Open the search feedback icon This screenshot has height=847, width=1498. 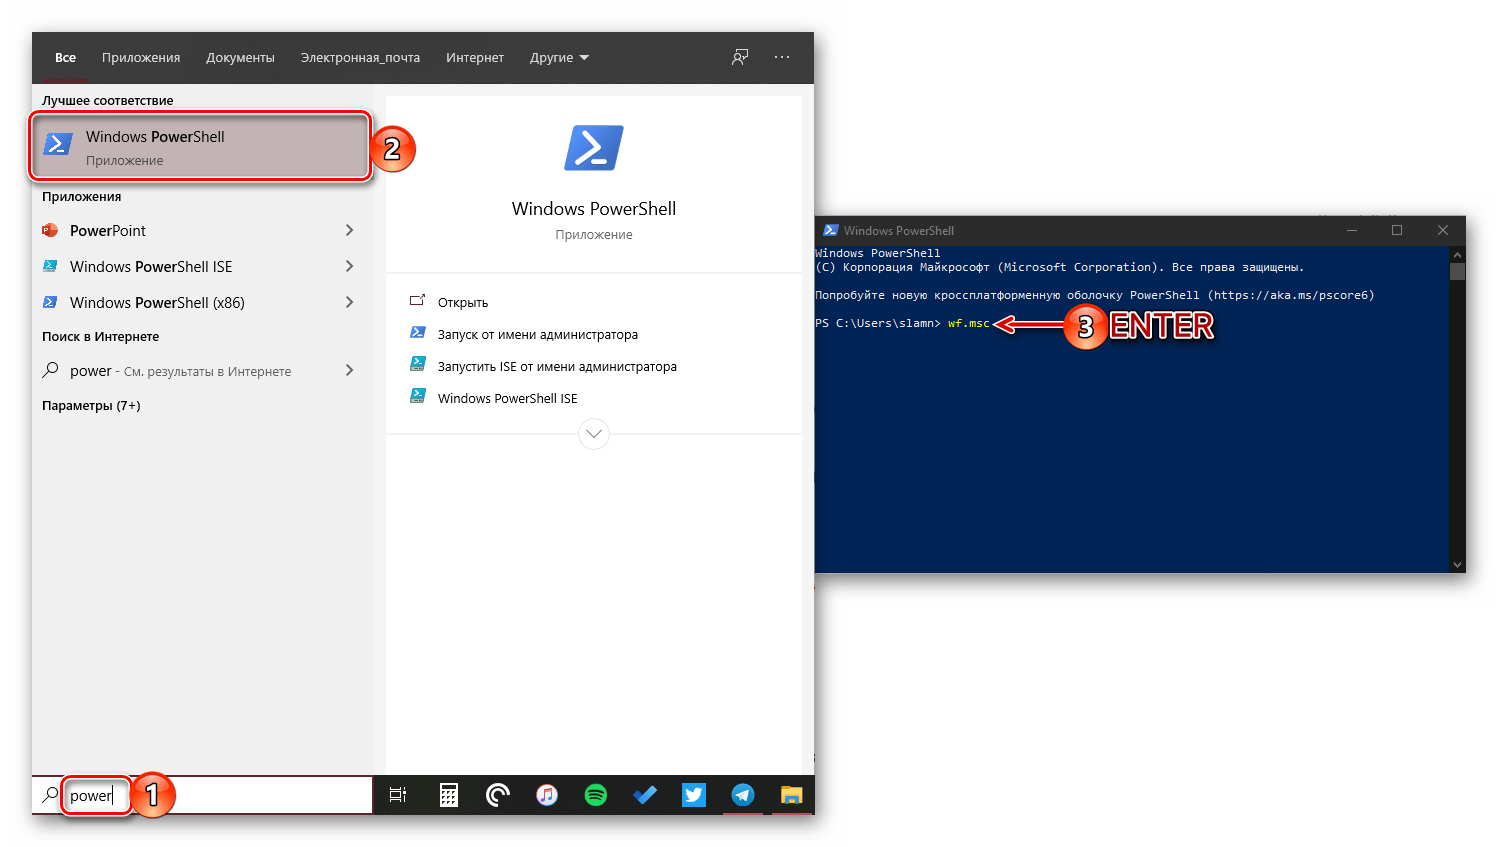click(739, 58)
